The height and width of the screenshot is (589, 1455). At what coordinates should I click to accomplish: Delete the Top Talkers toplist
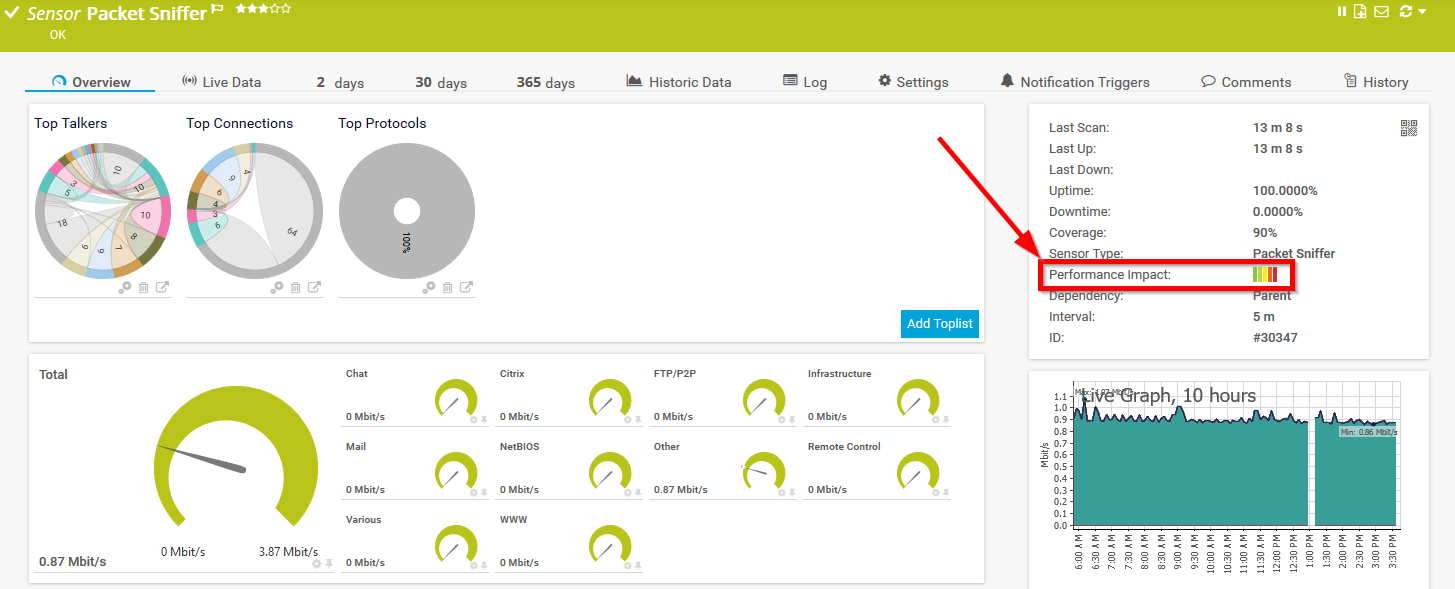pyautogui.click(x=143, y=288)
